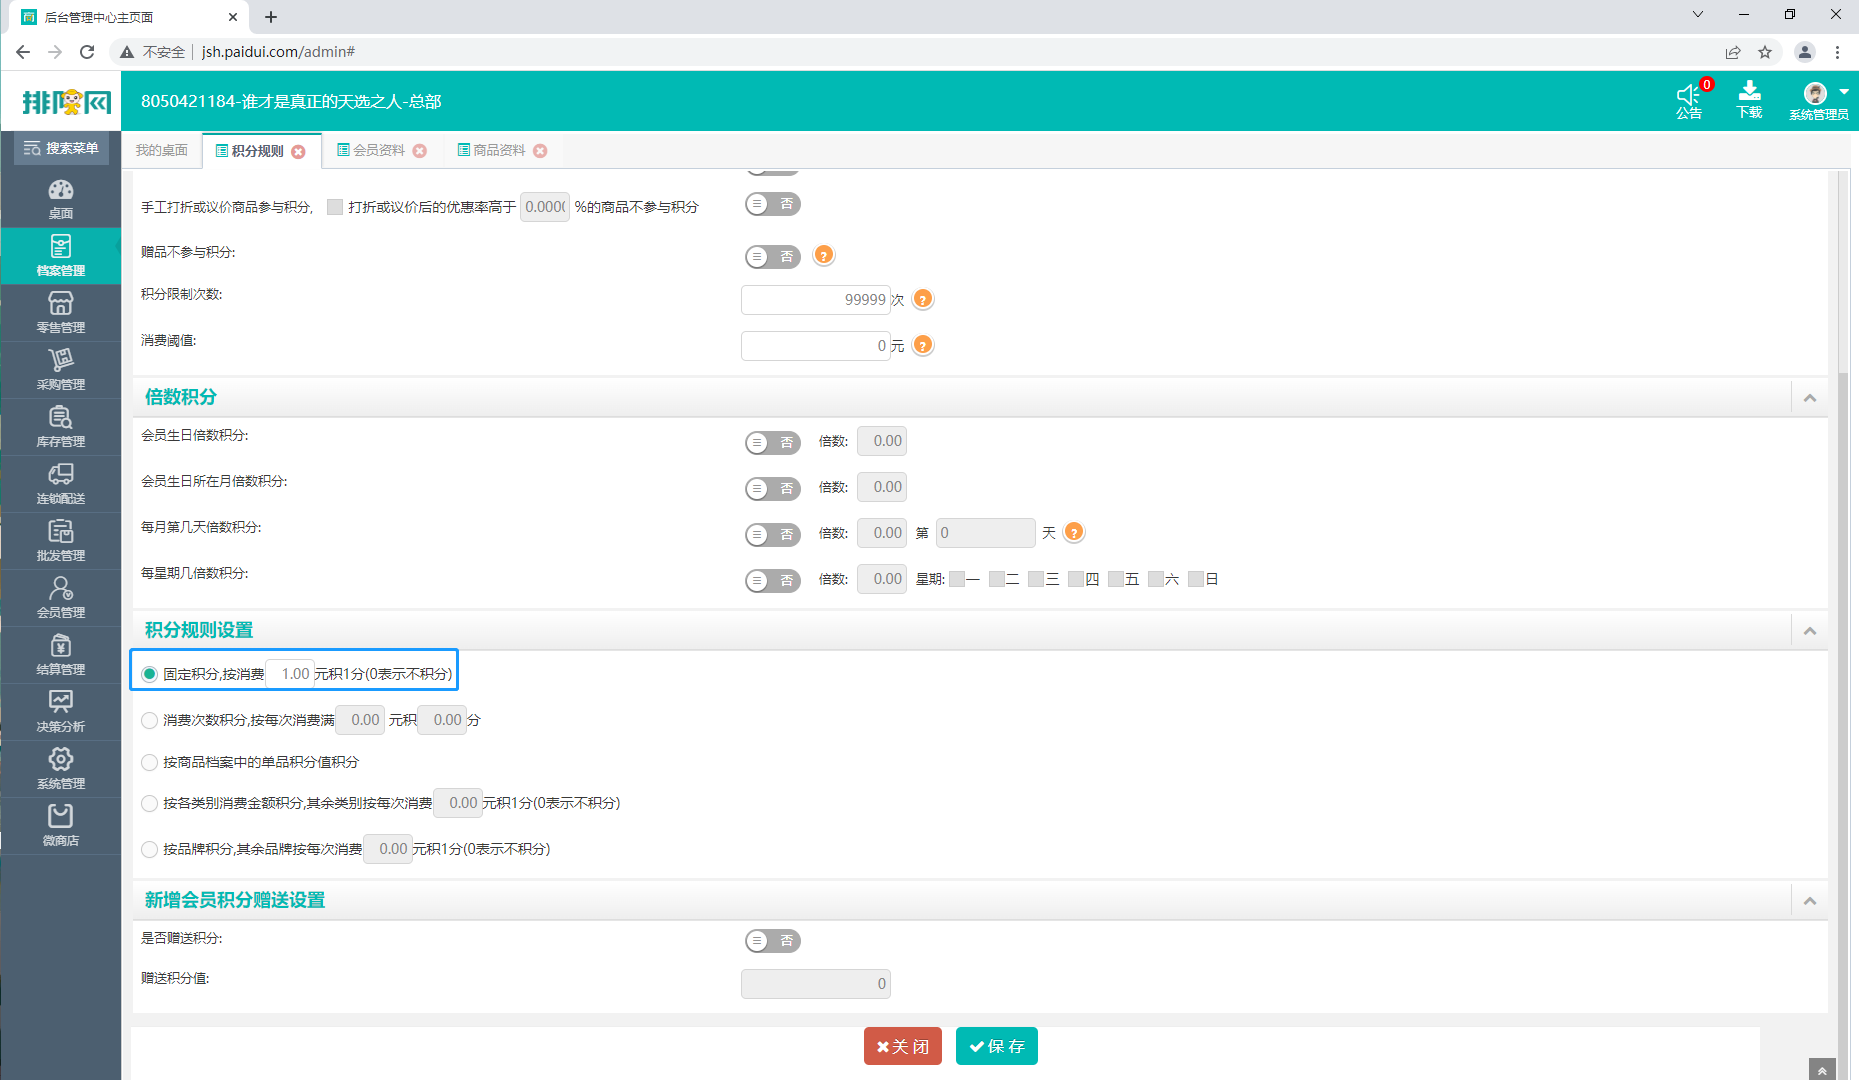The image size is (1859, 1080).
Task: Close the 积分规则 tab
Action: coord(298,152)
